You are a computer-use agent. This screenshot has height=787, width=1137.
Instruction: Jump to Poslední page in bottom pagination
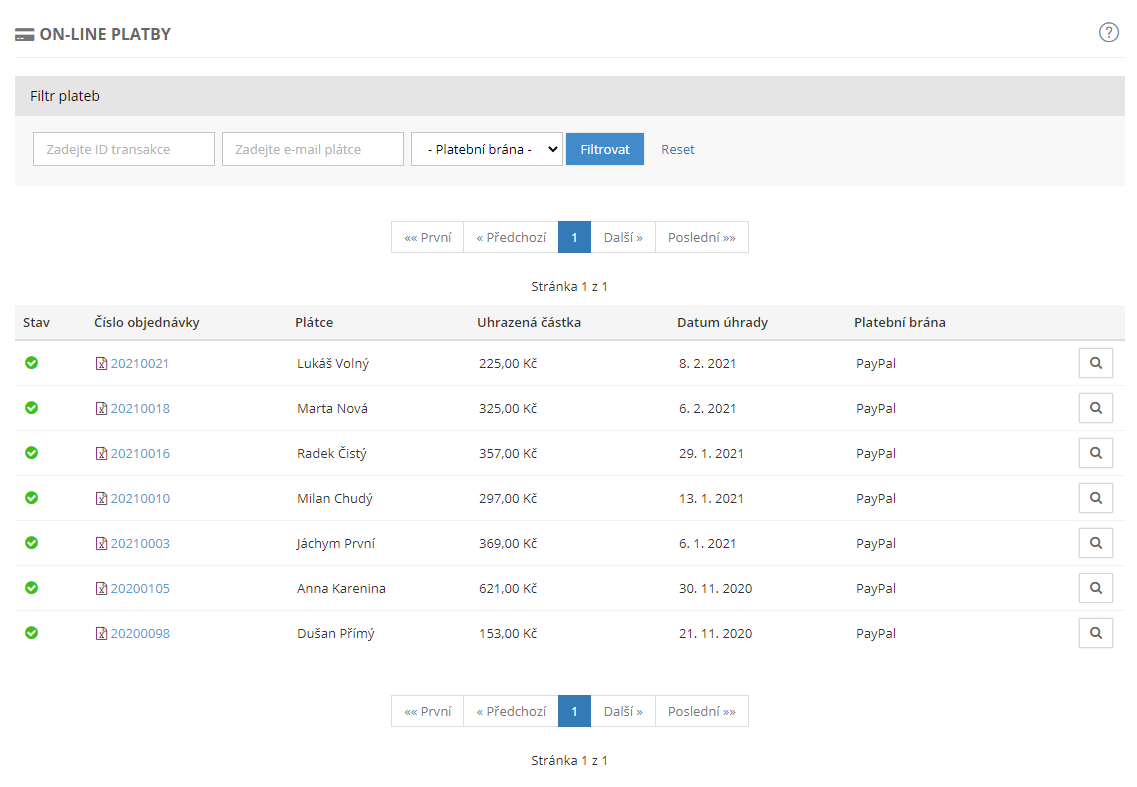click(701, 711)
